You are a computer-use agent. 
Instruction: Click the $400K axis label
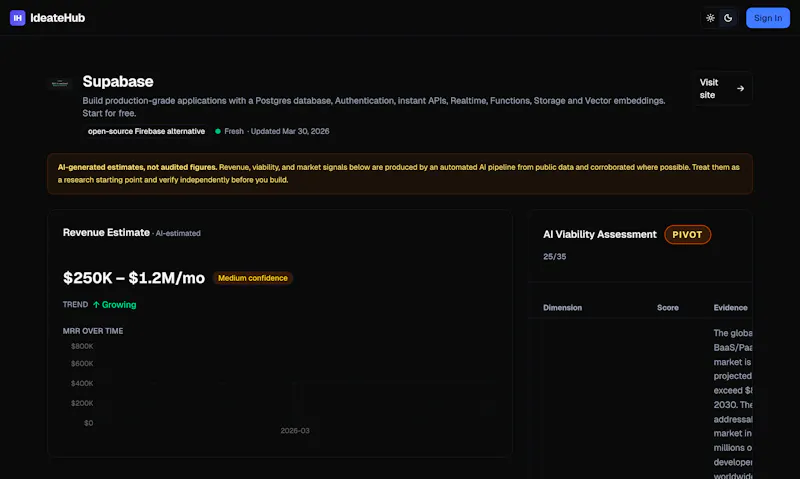pos(82,384)
